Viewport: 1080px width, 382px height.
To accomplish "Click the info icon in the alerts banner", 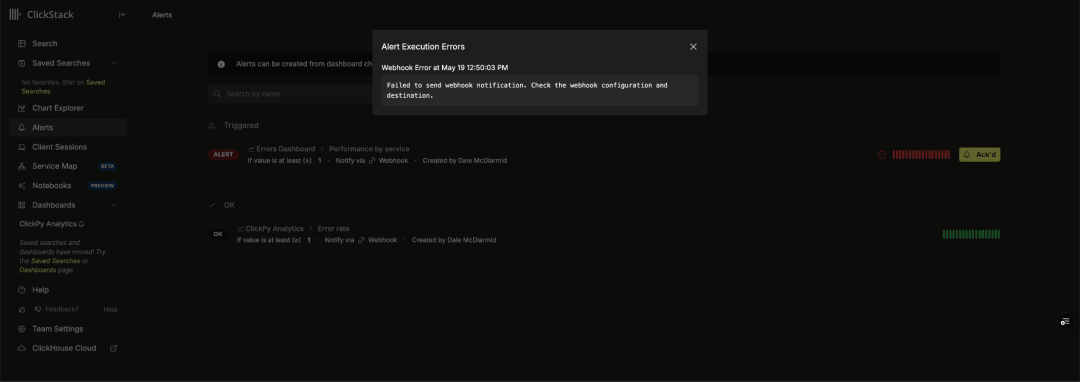I will (221, 64).
